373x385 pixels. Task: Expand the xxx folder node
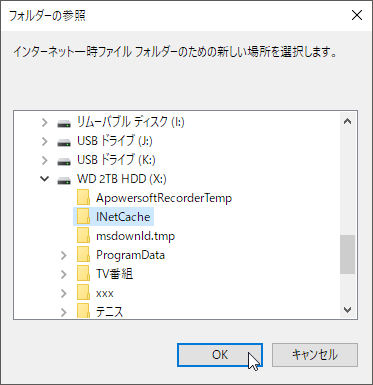[64, 293]
